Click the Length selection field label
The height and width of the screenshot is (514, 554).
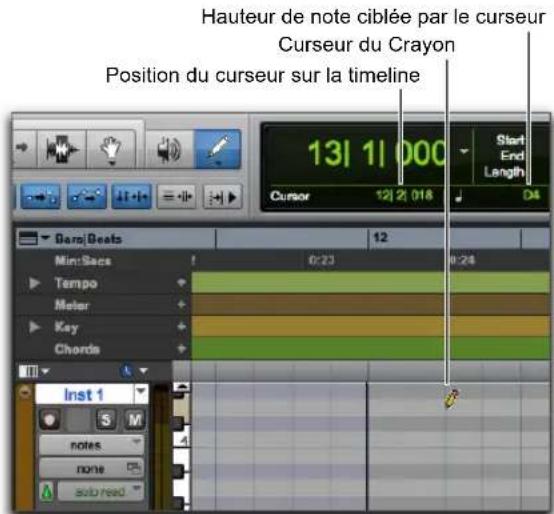pos(504,172)
